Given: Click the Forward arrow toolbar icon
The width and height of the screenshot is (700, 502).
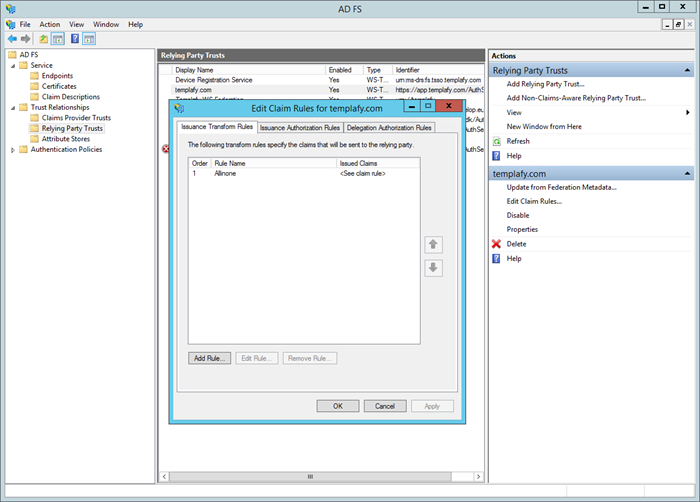Looking at the screenshot, I should [25, 39].
